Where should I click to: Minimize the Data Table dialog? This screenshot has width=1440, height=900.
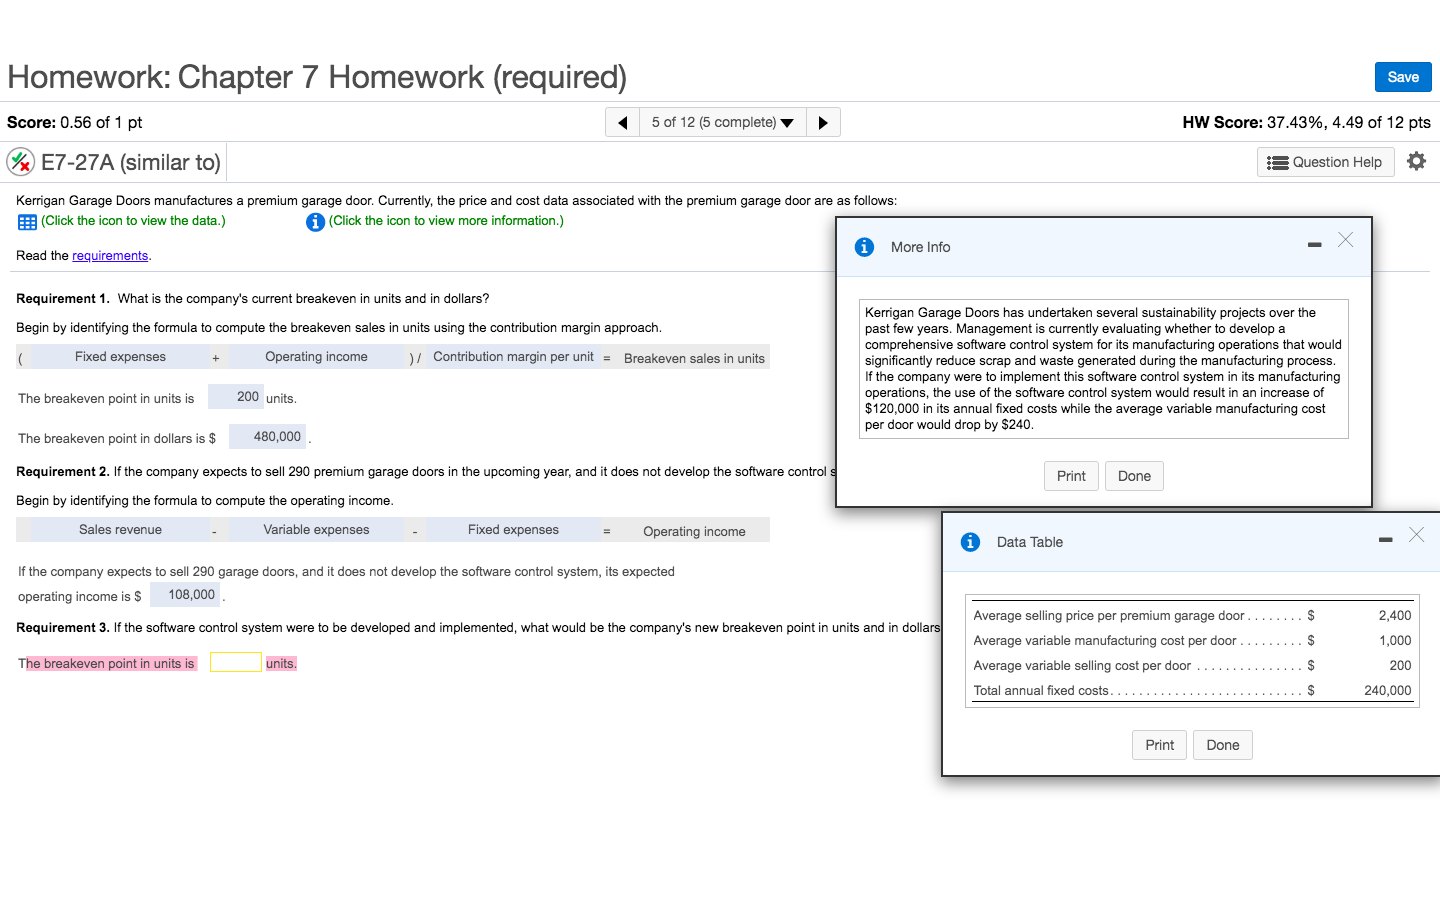(1385, 540)
